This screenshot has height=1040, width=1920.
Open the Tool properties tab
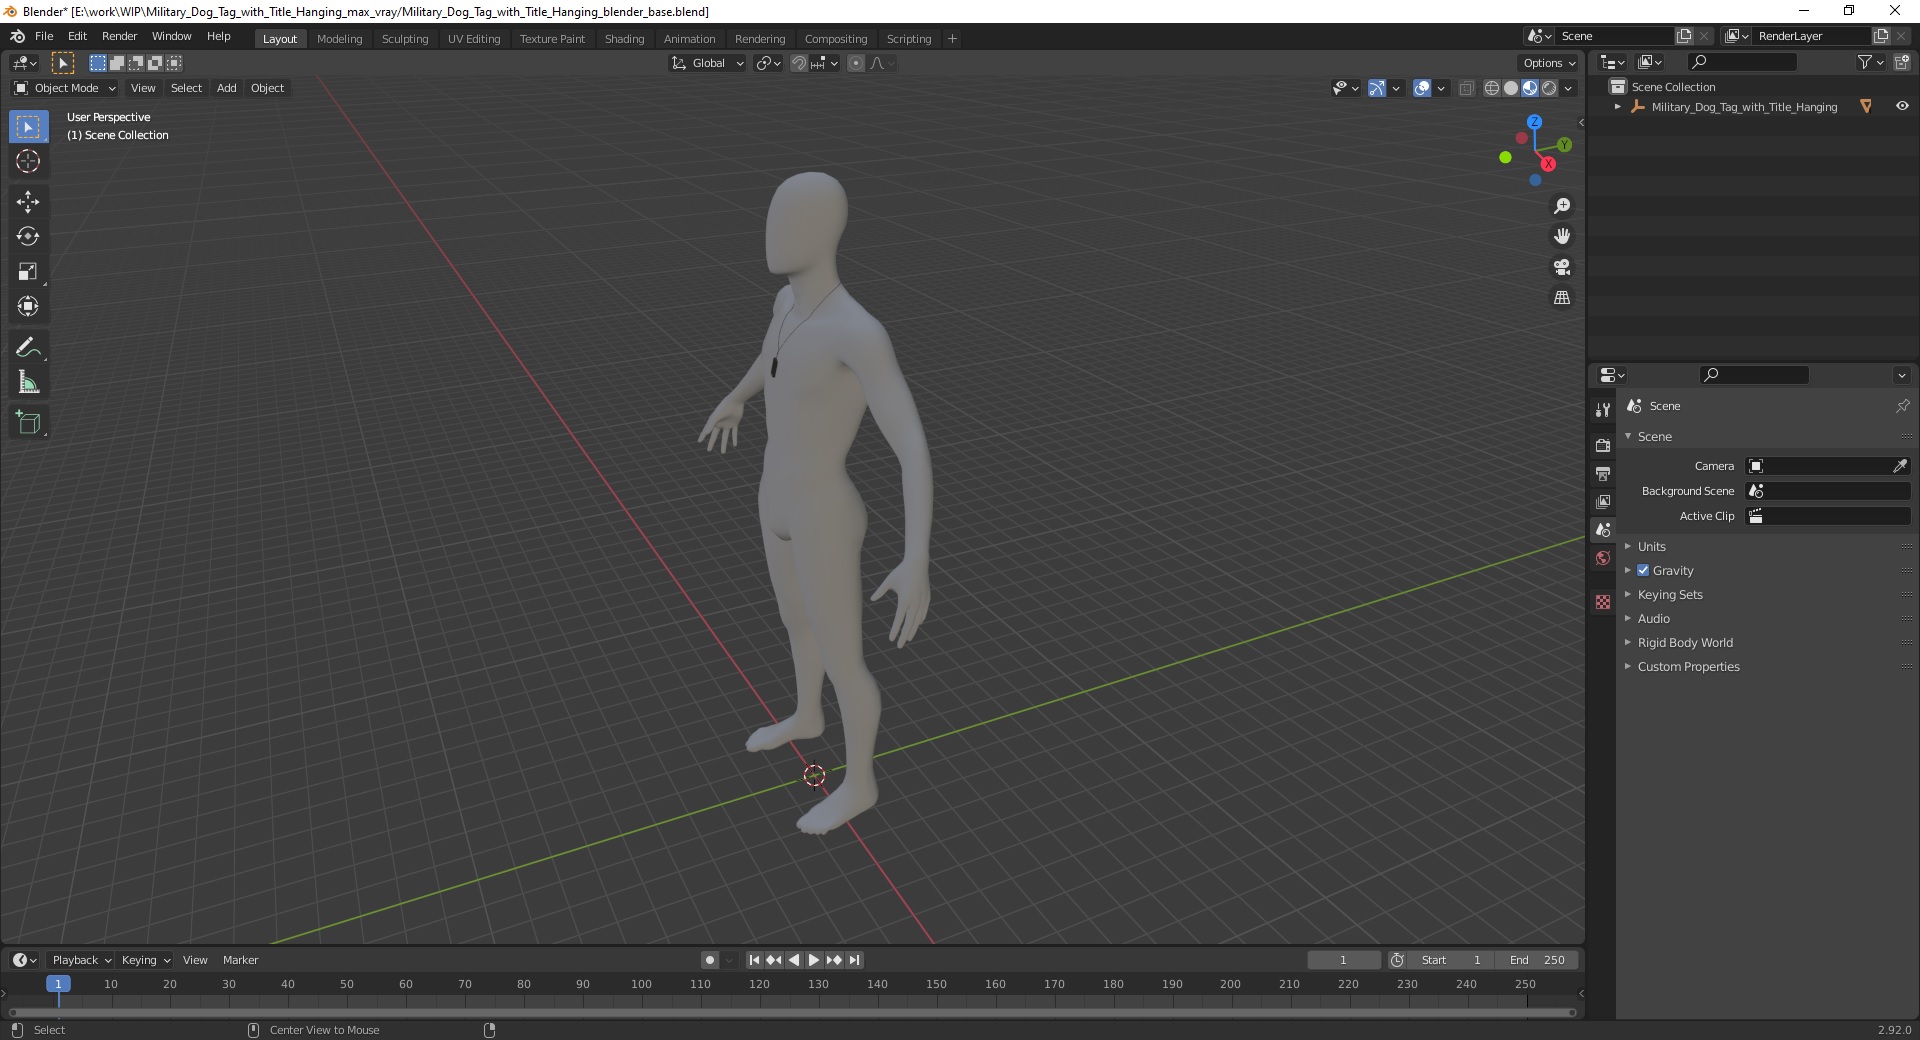pos(1603,410)
